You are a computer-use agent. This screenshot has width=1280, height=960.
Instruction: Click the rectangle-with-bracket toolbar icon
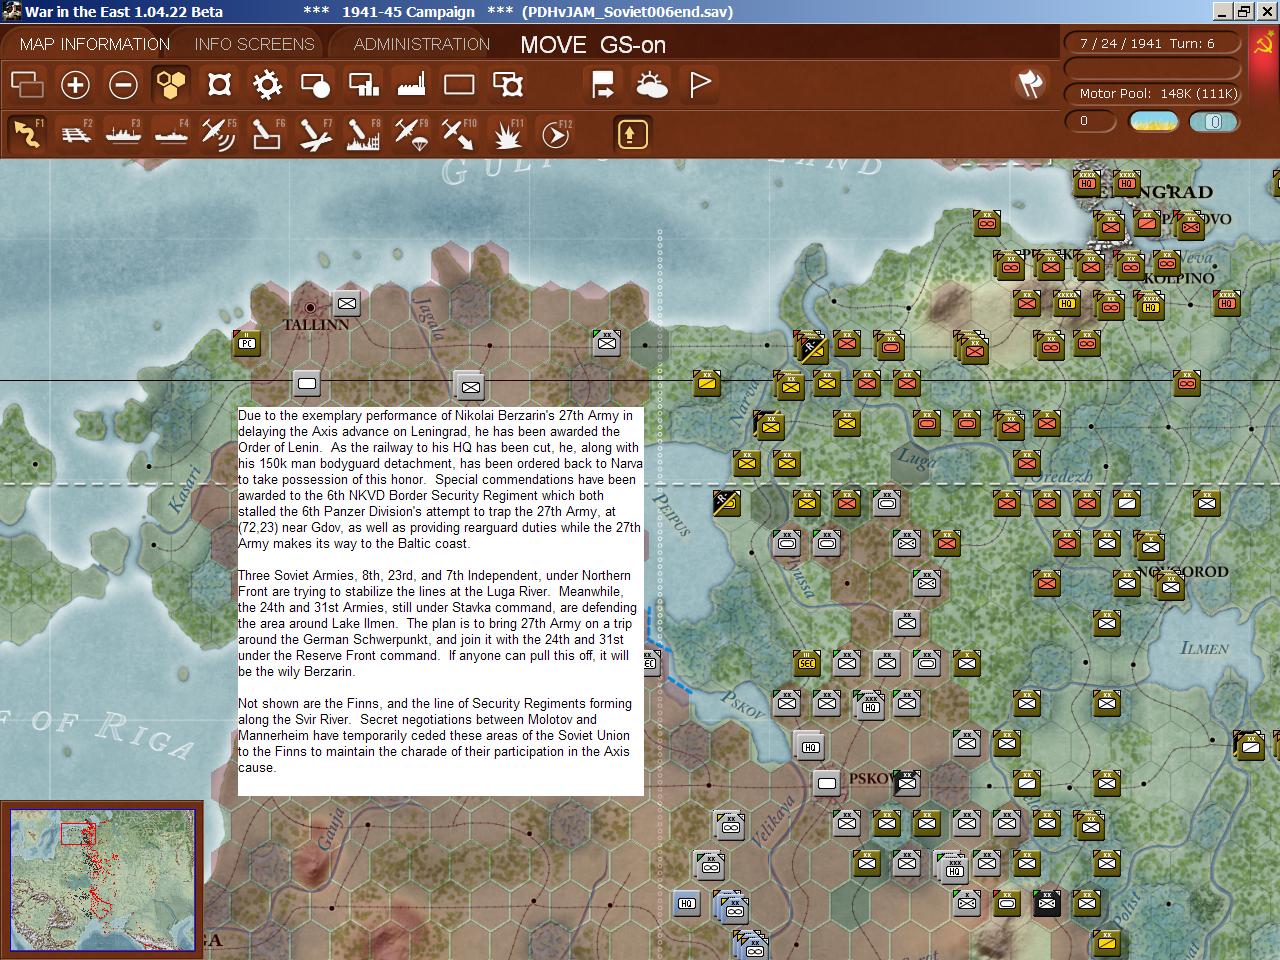pyautogui.click(x=508, y=85)
